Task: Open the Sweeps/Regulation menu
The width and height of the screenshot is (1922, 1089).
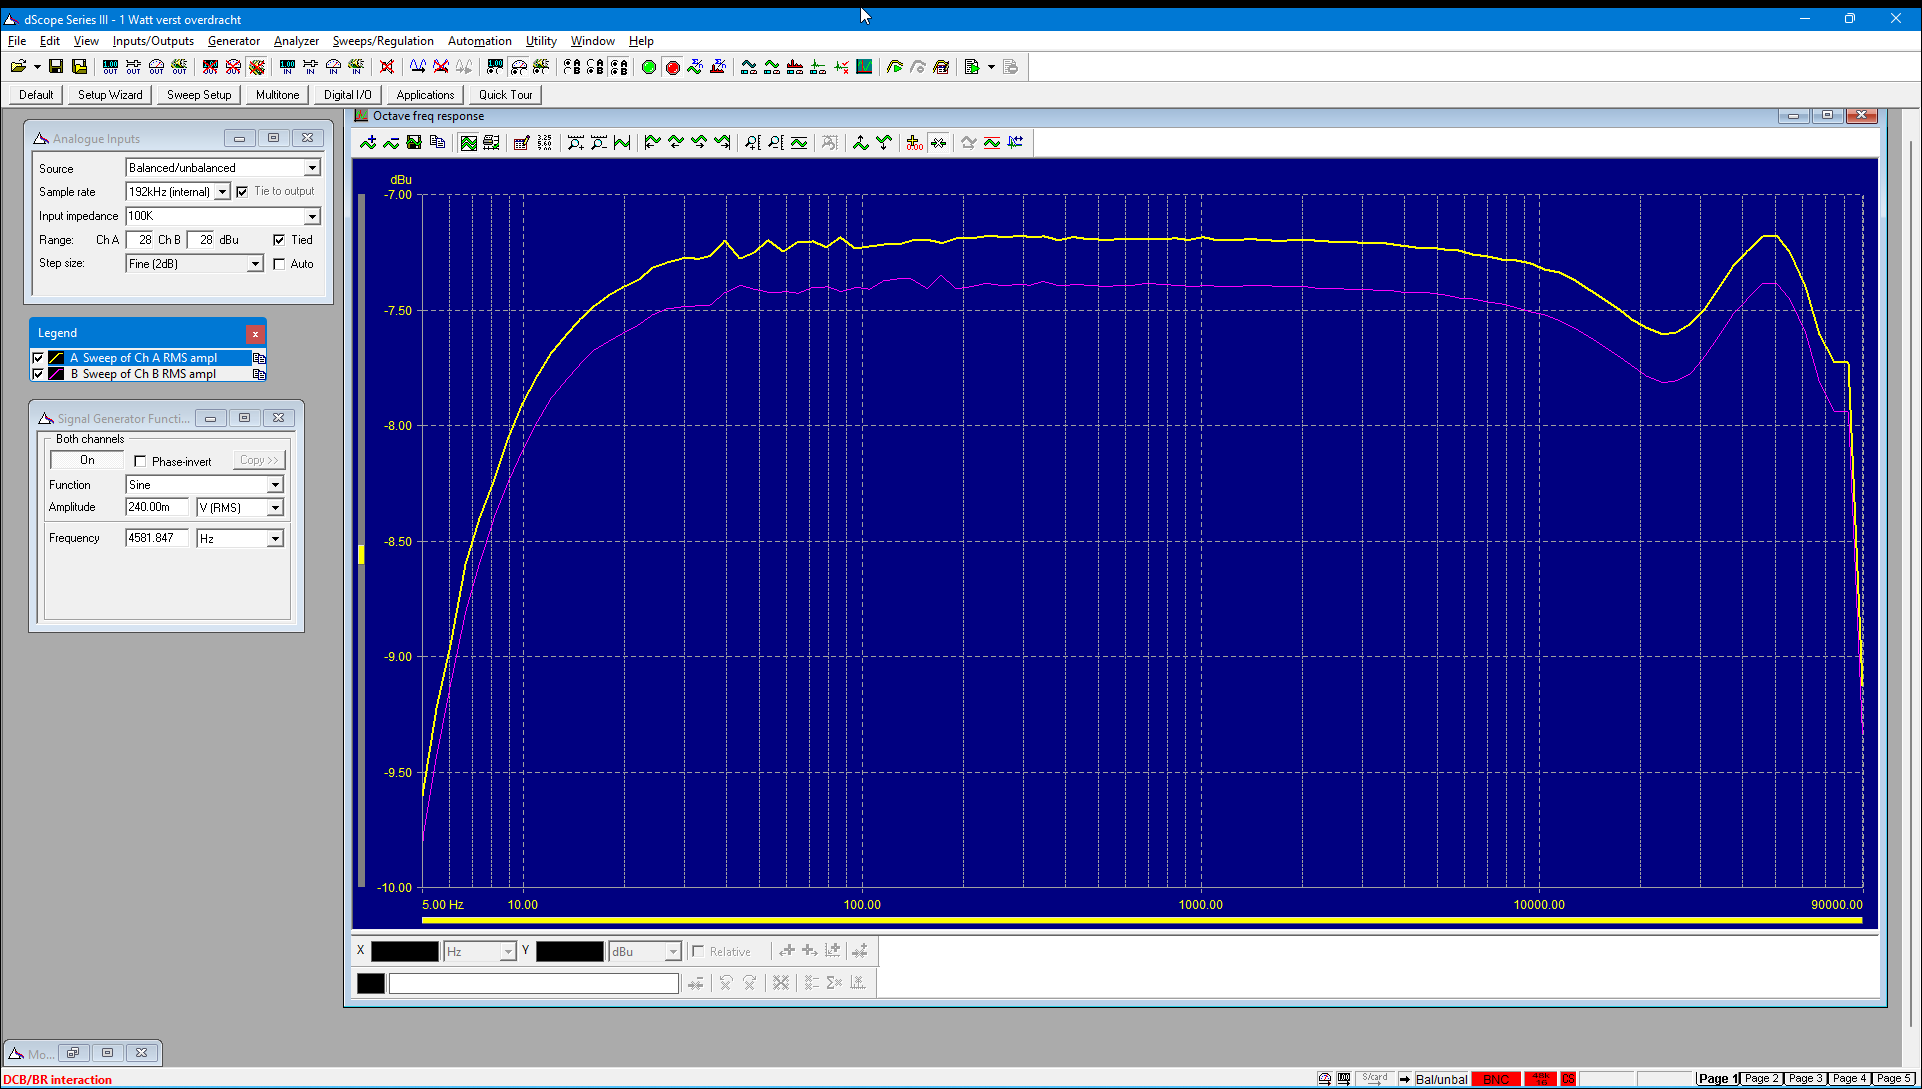Action: [x=383, y=41]
